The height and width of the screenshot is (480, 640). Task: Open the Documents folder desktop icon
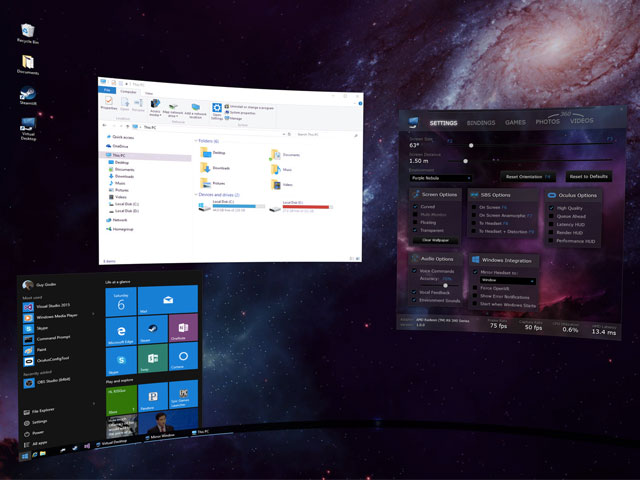[28, 64]
